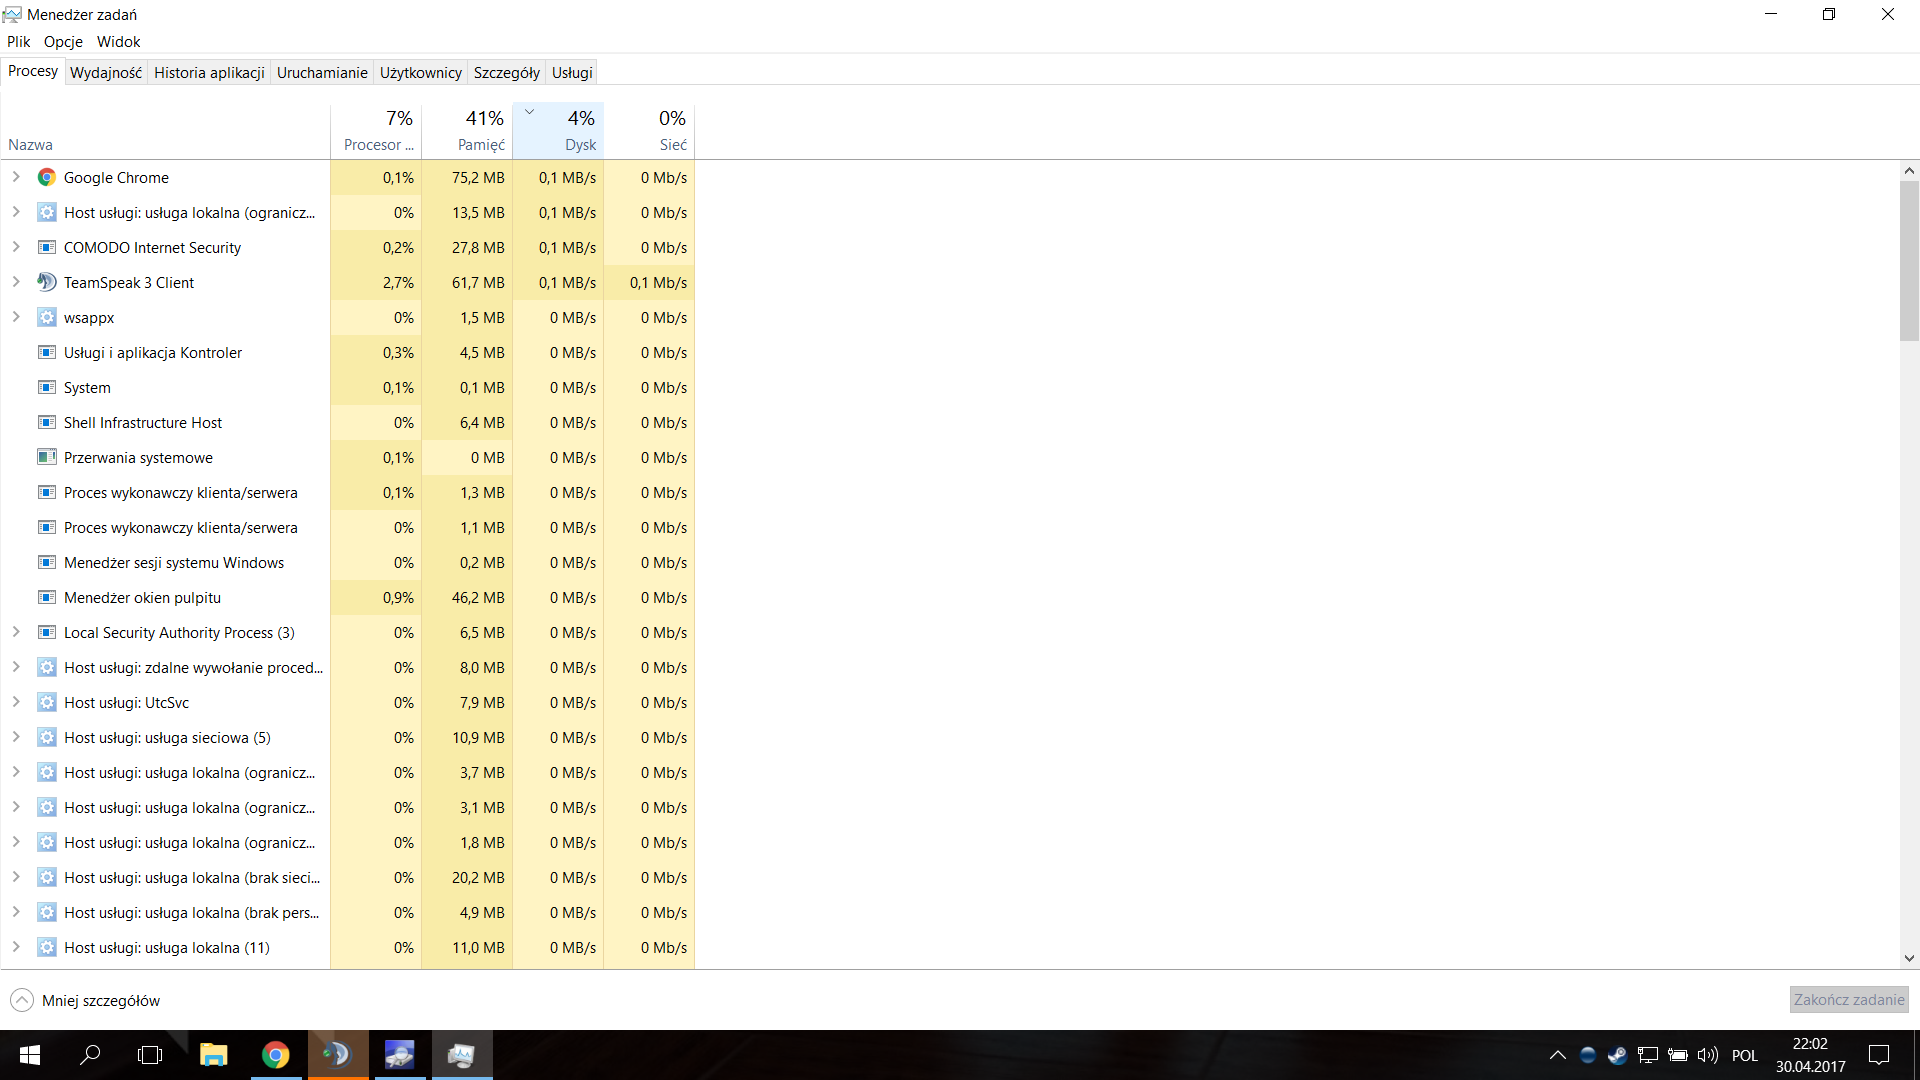Open Task View from the taskbar

pyautogui.click(x=150, y=1055)
